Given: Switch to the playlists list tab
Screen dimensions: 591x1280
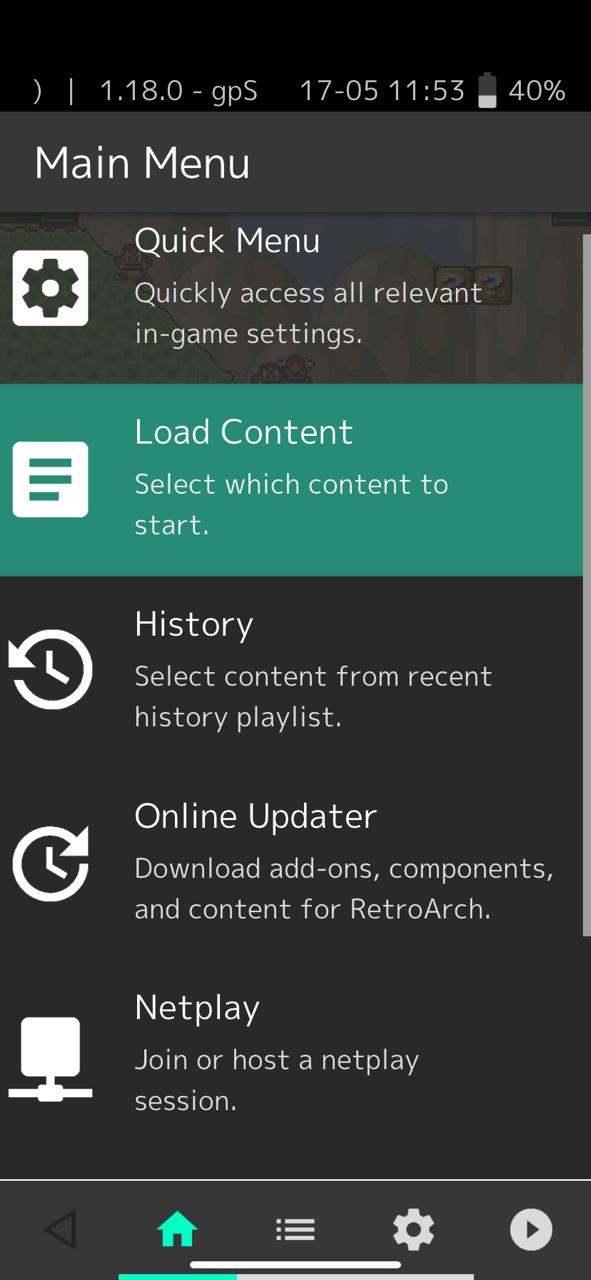Looking at the screenshot, I should tap(295, 1229).
